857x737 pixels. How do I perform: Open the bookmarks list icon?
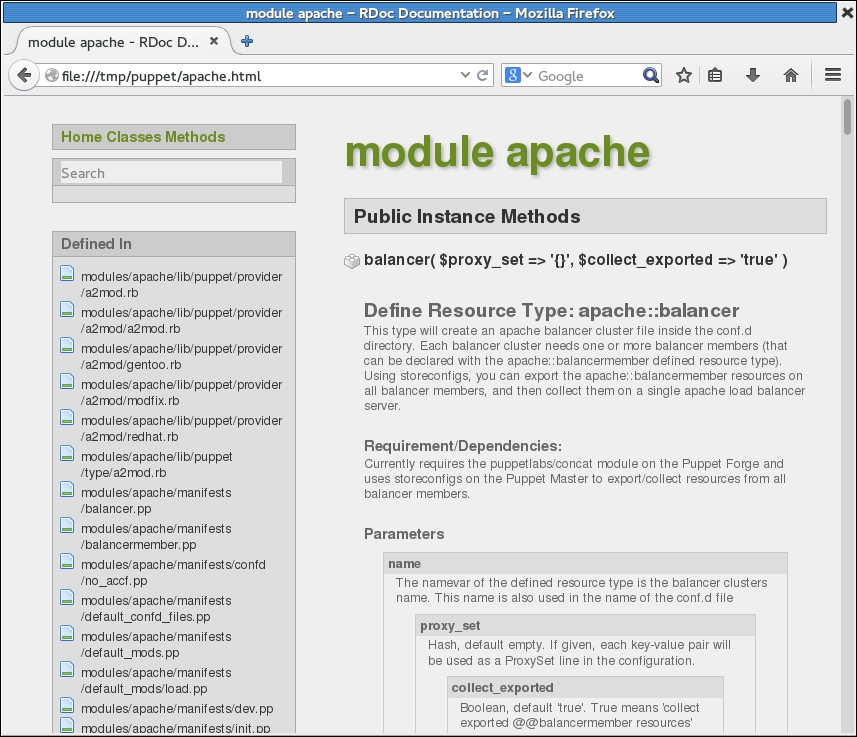(x=716, y=75)
